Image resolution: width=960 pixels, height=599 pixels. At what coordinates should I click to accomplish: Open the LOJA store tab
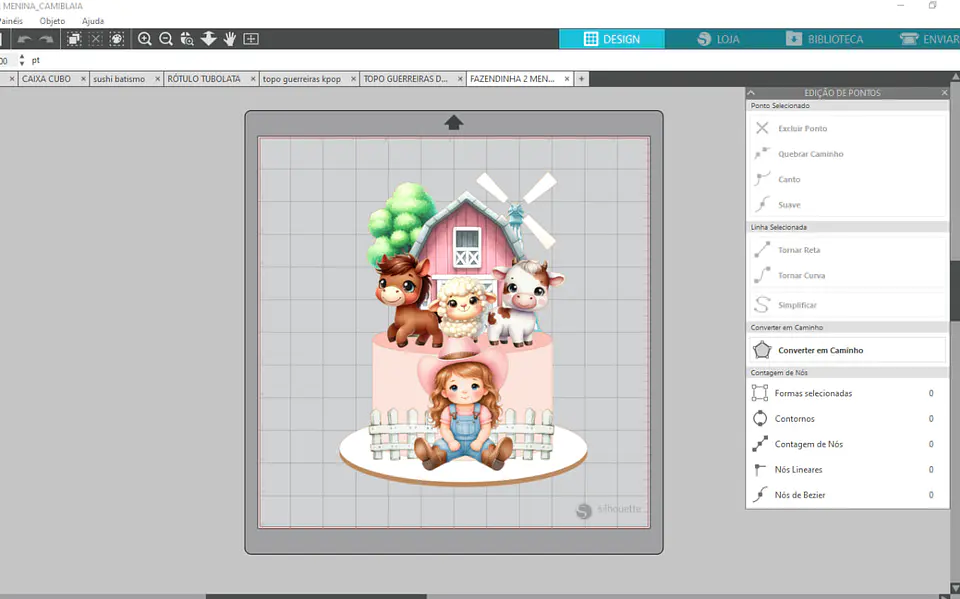718,39
